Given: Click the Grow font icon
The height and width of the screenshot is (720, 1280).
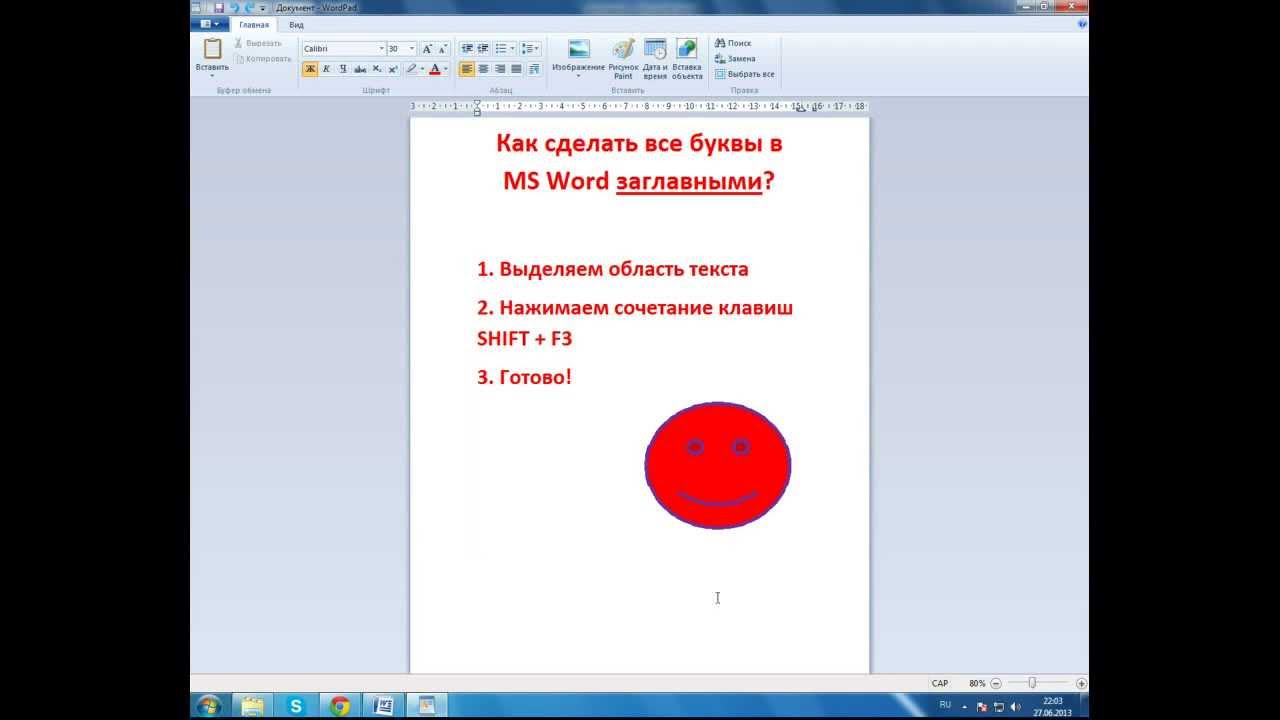Looking at the screenshot, I should [x=427, y=48].
